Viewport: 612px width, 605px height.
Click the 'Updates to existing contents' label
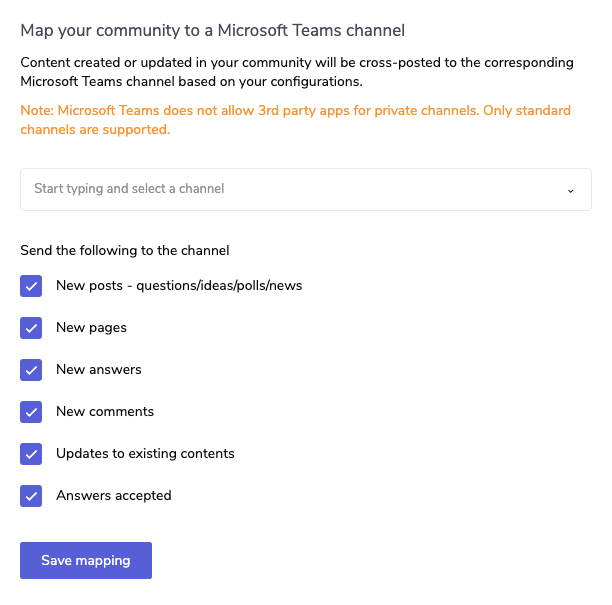pyautogui.click(x=145, y=454)
